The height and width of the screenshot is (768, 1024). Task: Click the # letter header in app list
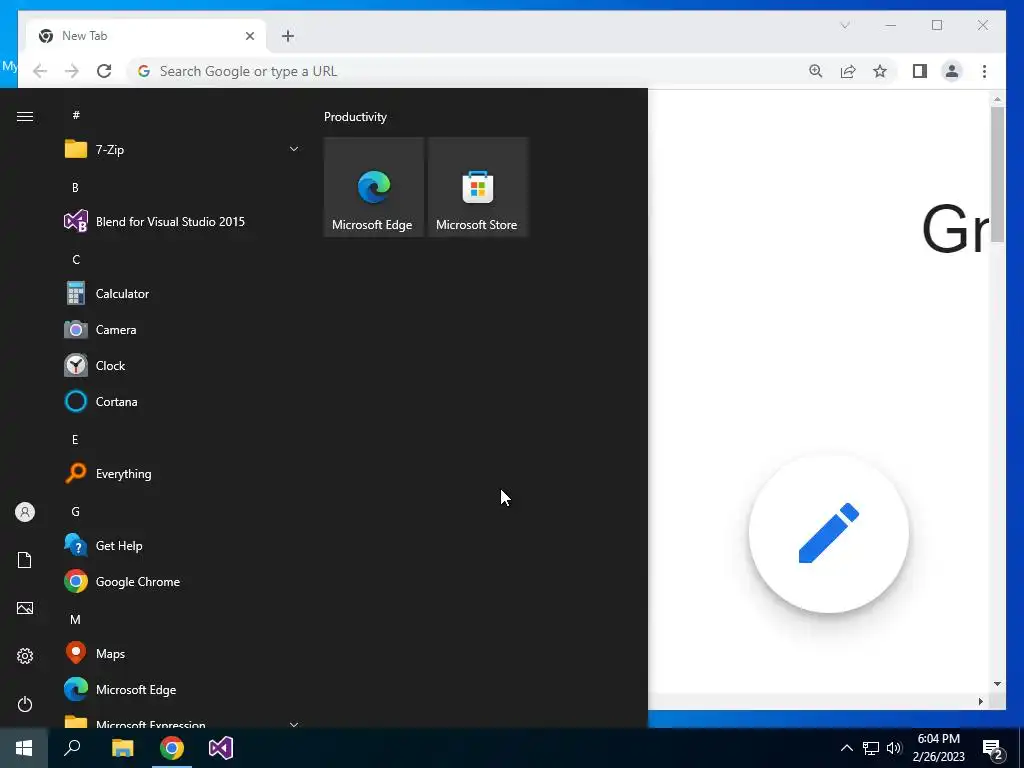[x=76, y=115]
